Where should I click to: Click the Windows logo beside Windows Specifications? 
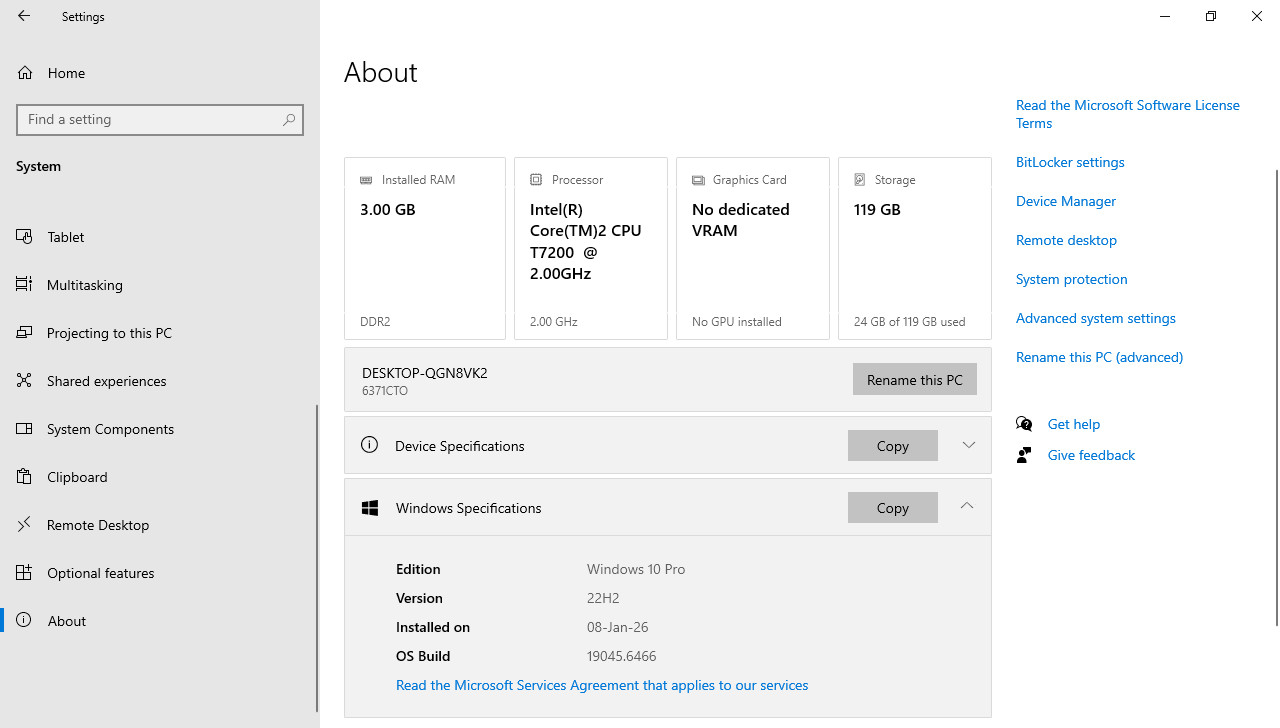(370, 508)
